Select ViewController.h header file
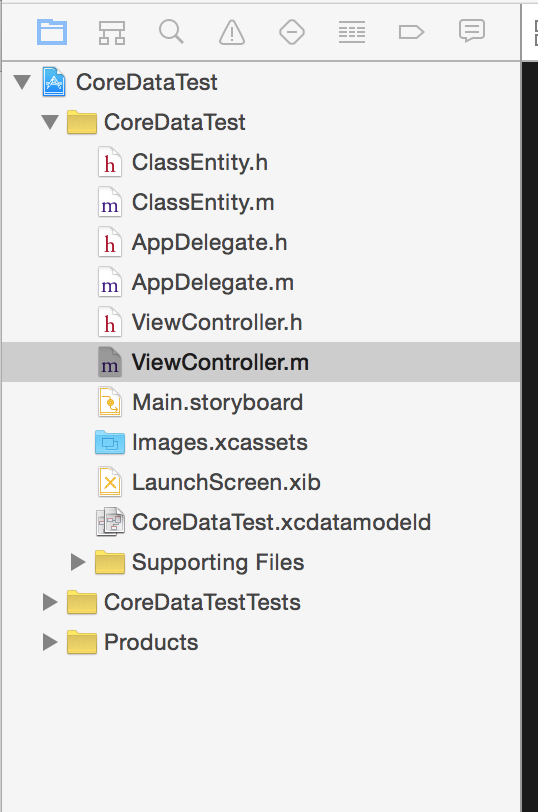 pos(216,323)
